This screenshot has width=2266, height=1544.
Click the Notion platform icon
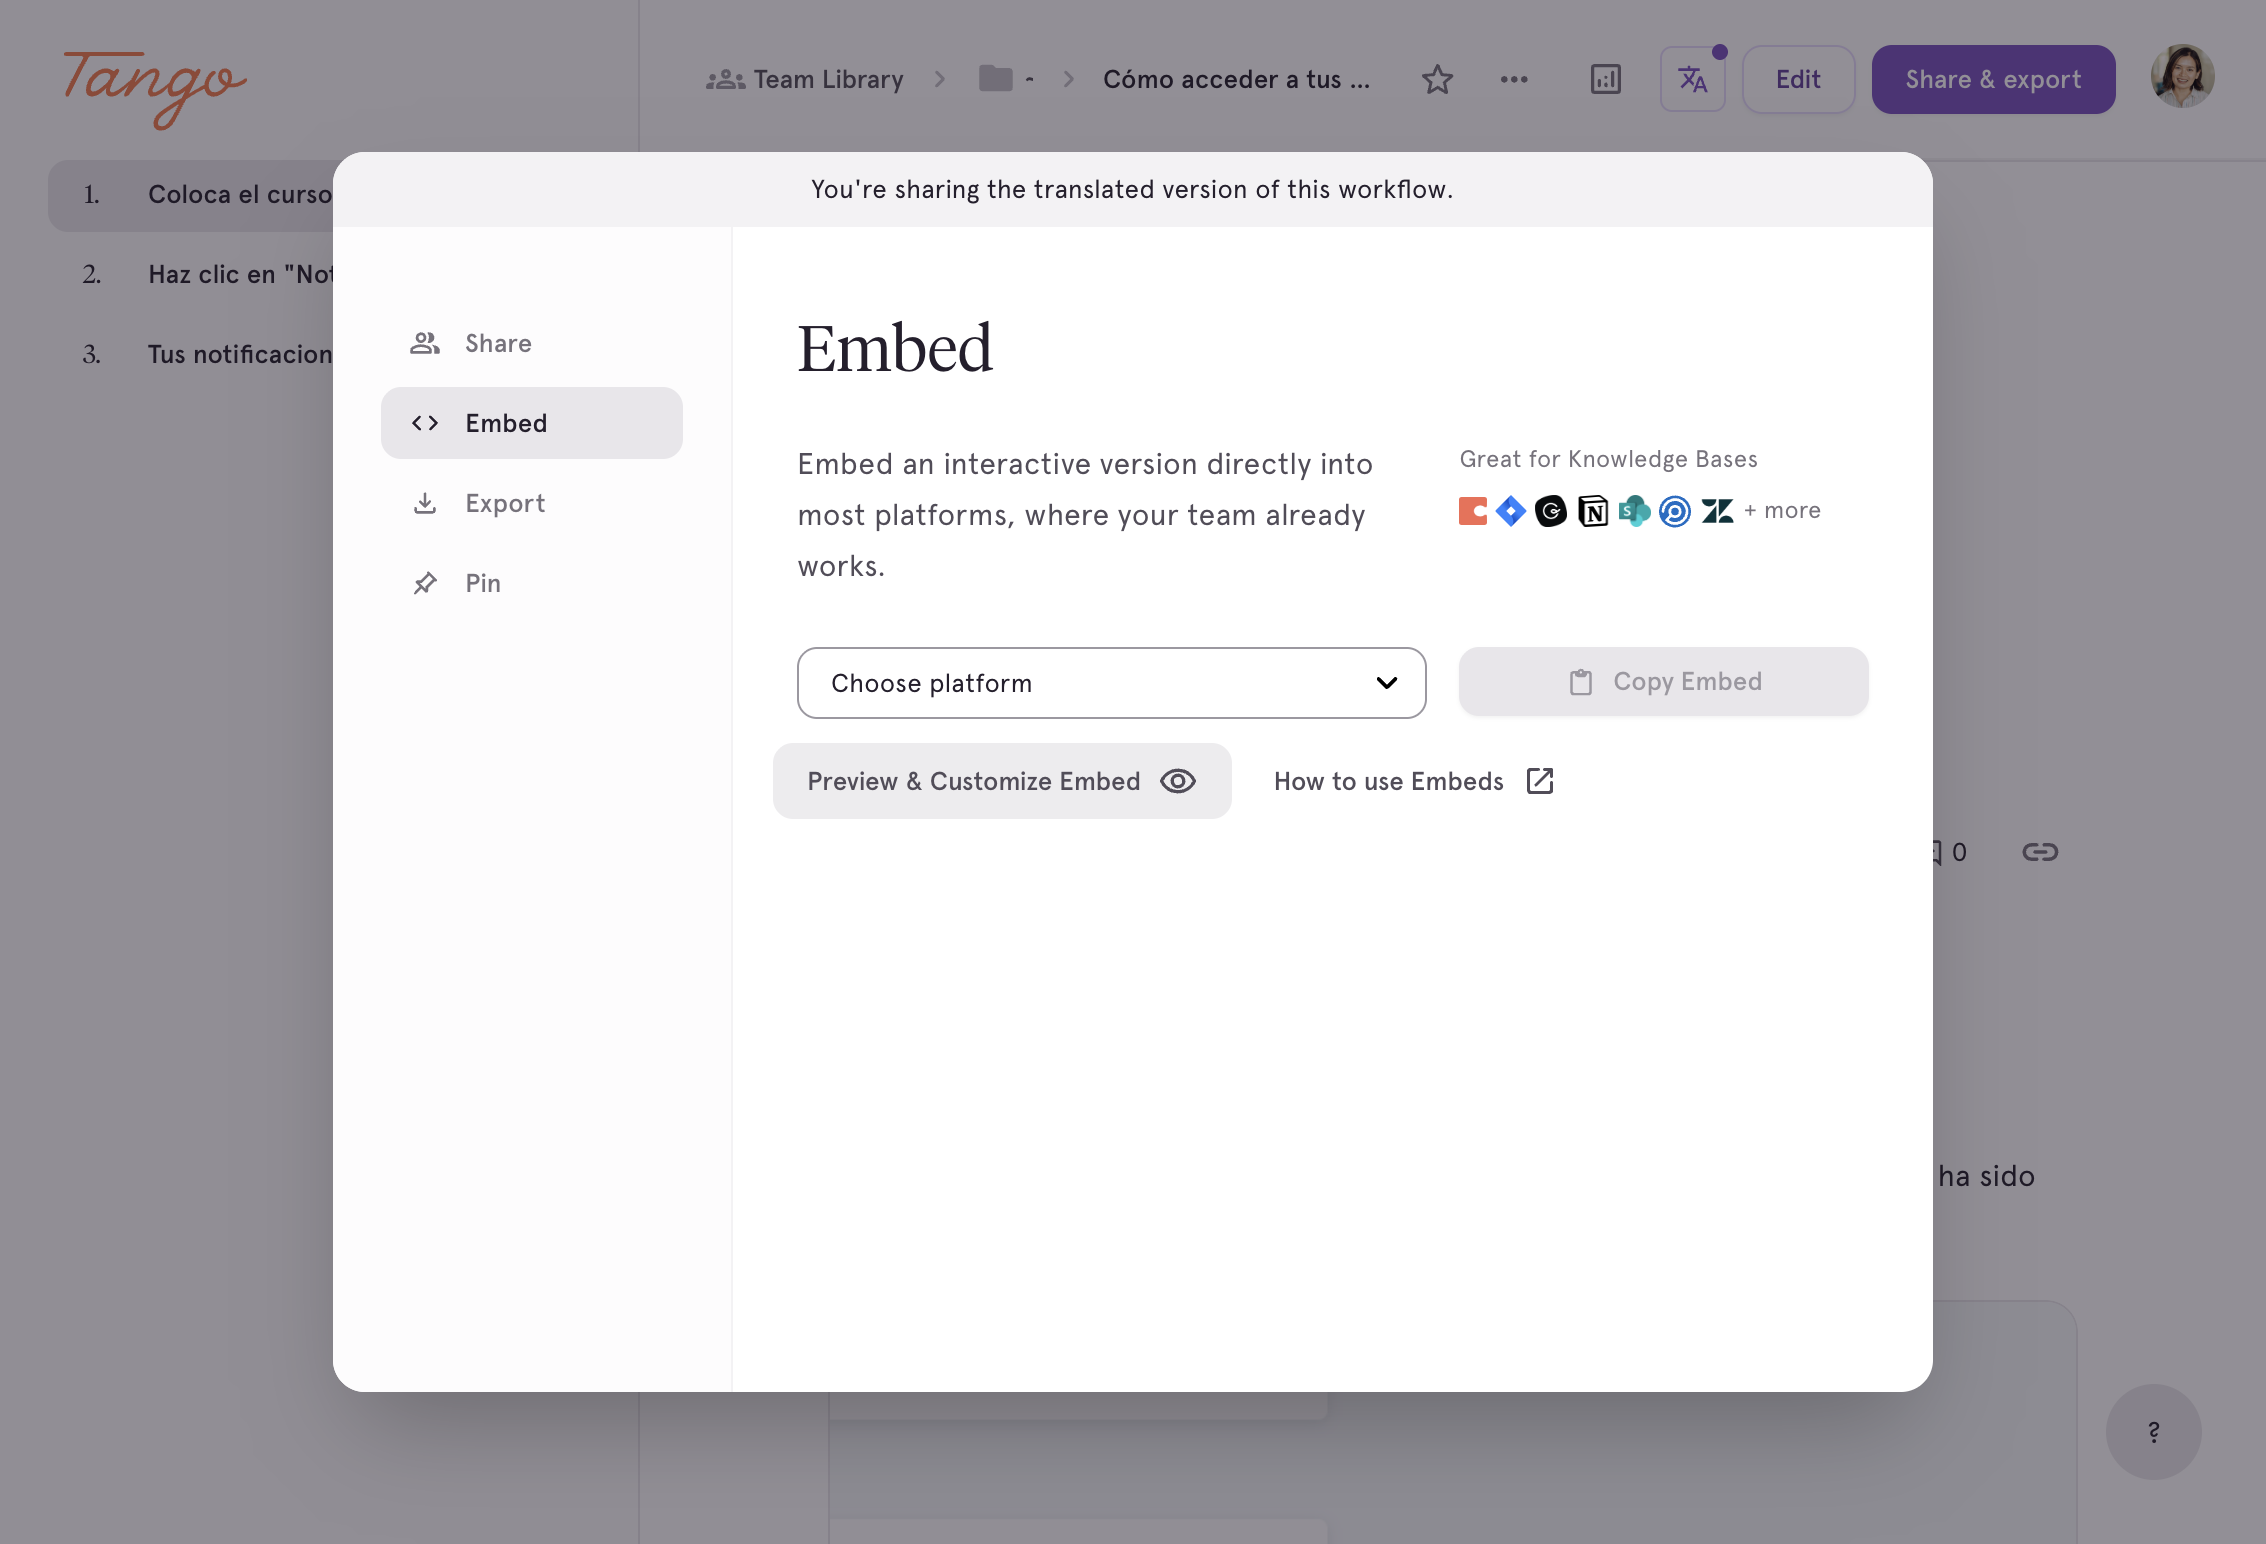pos(1593,511)
